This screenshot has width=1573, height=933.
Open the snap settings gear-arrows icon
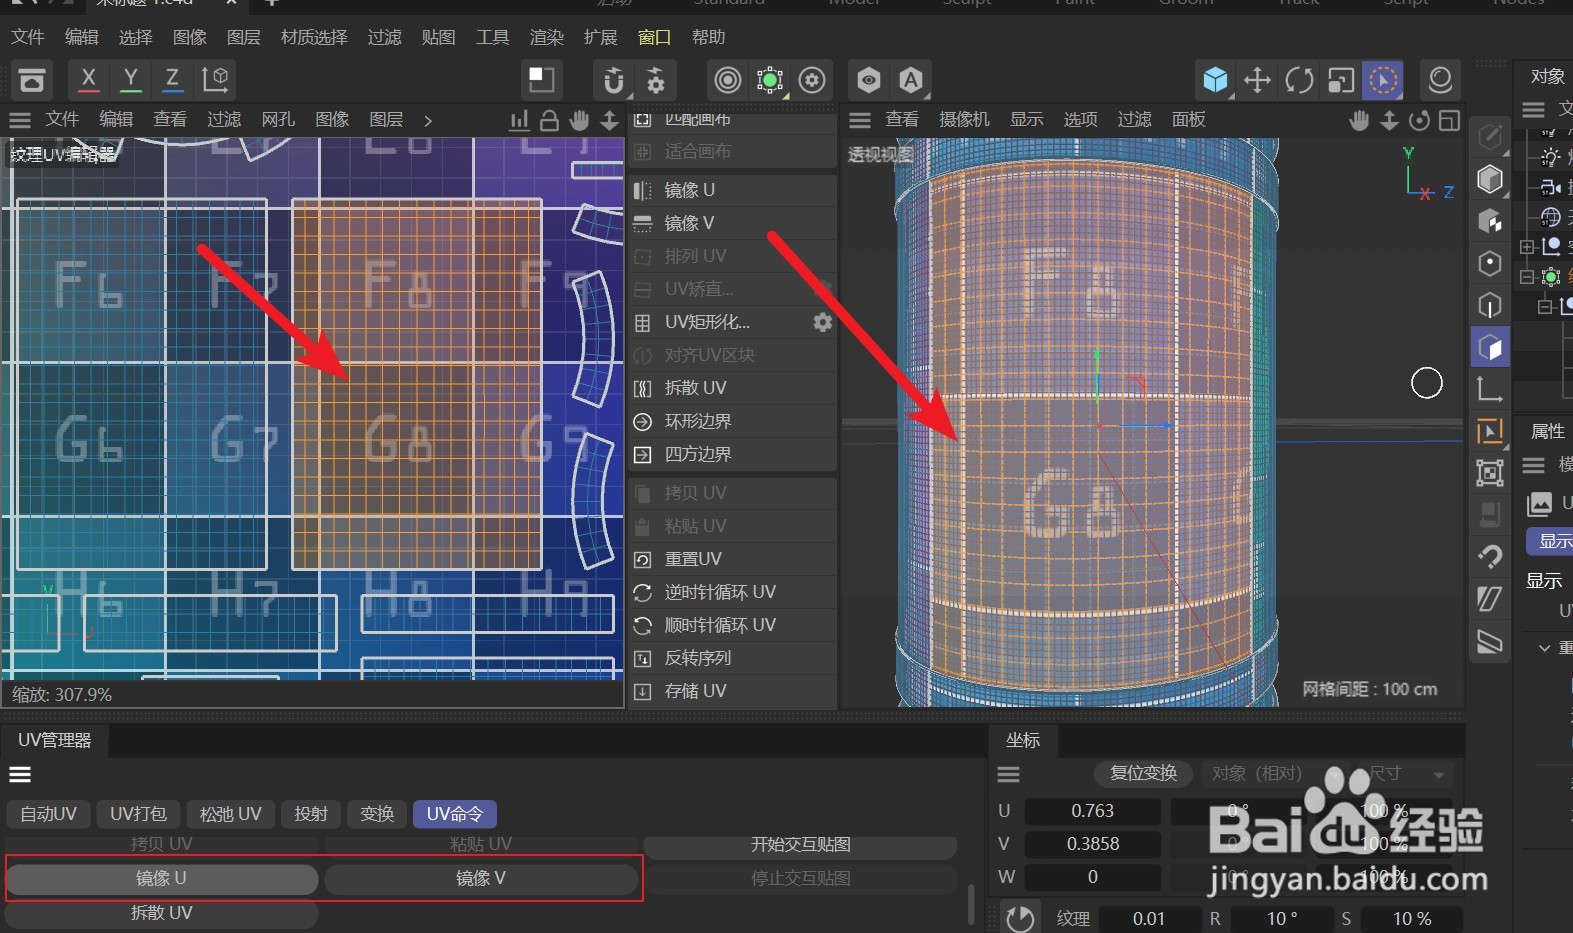(x=656, y=80)
